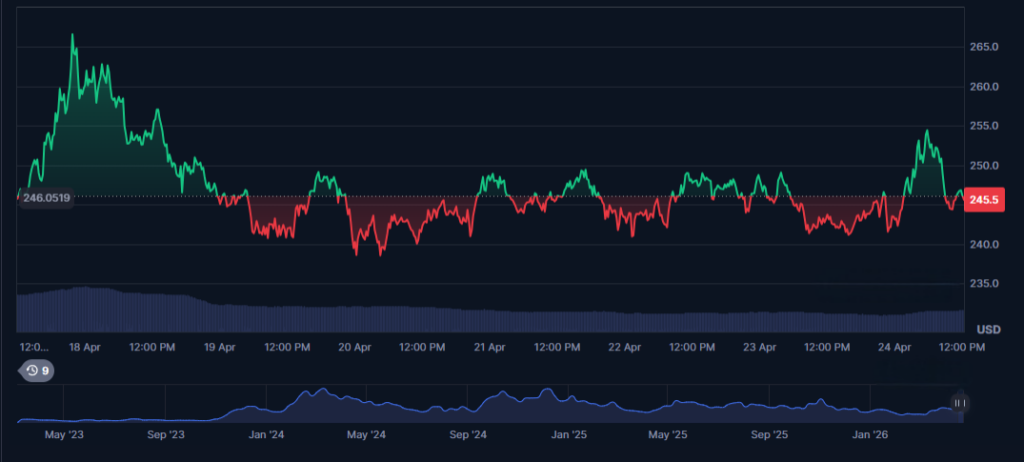Click the 235.0 price axis label

coord(984,284)
